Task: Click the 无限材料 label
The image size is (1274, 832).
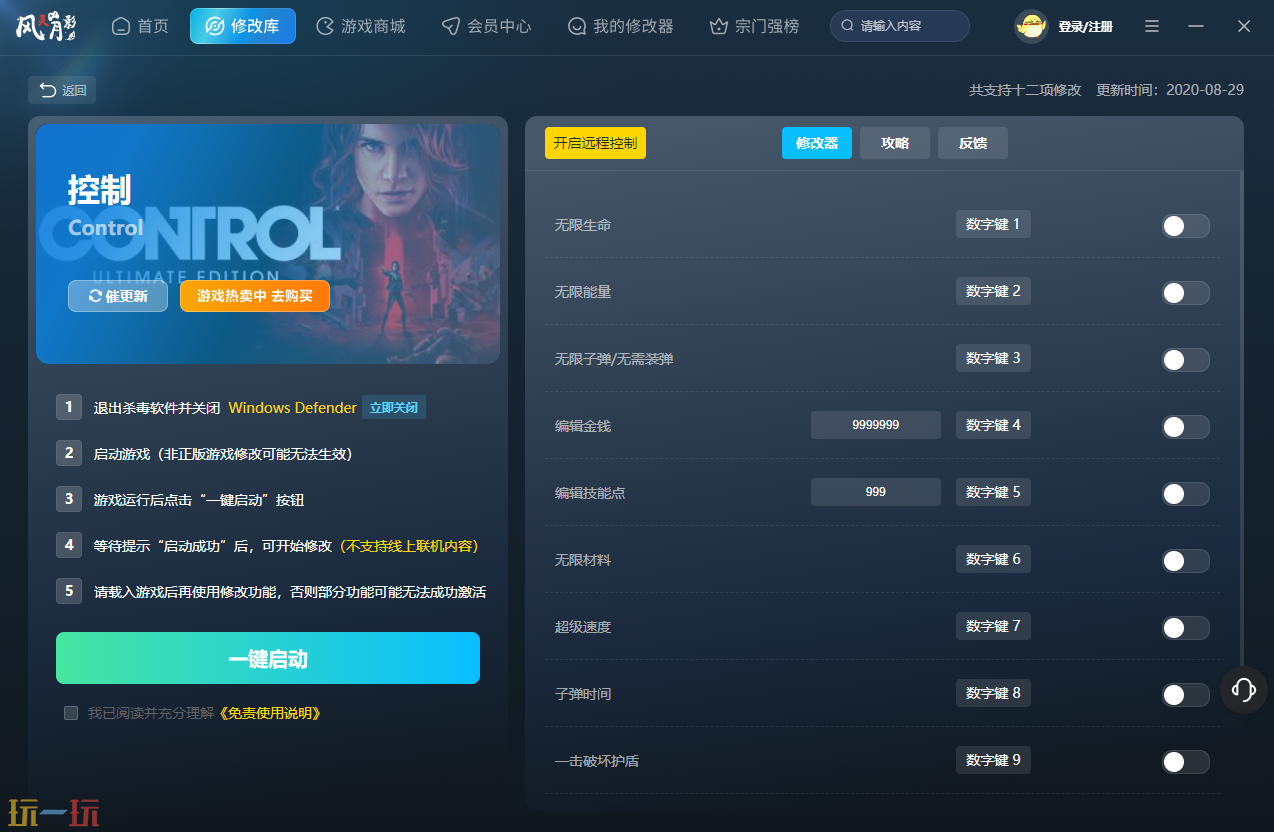Action: coord(583,561)
